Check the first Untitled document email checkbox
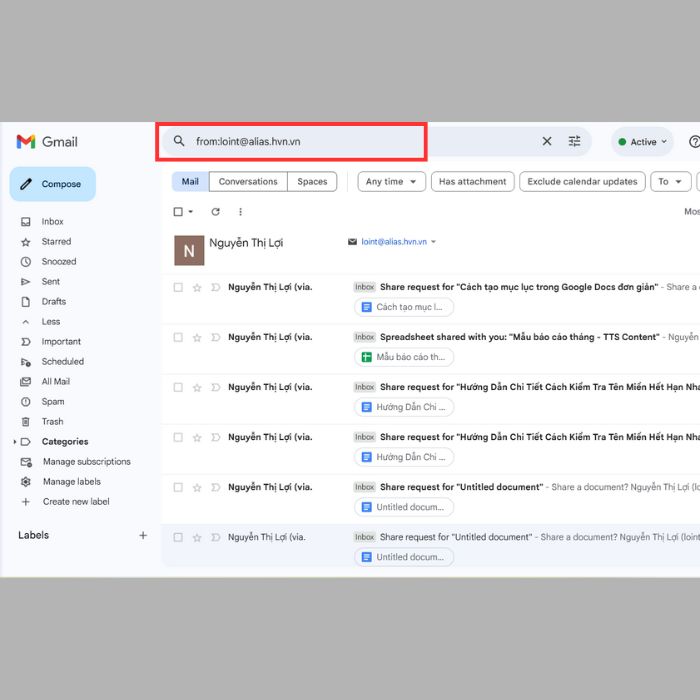 click(x=178, y=487)
